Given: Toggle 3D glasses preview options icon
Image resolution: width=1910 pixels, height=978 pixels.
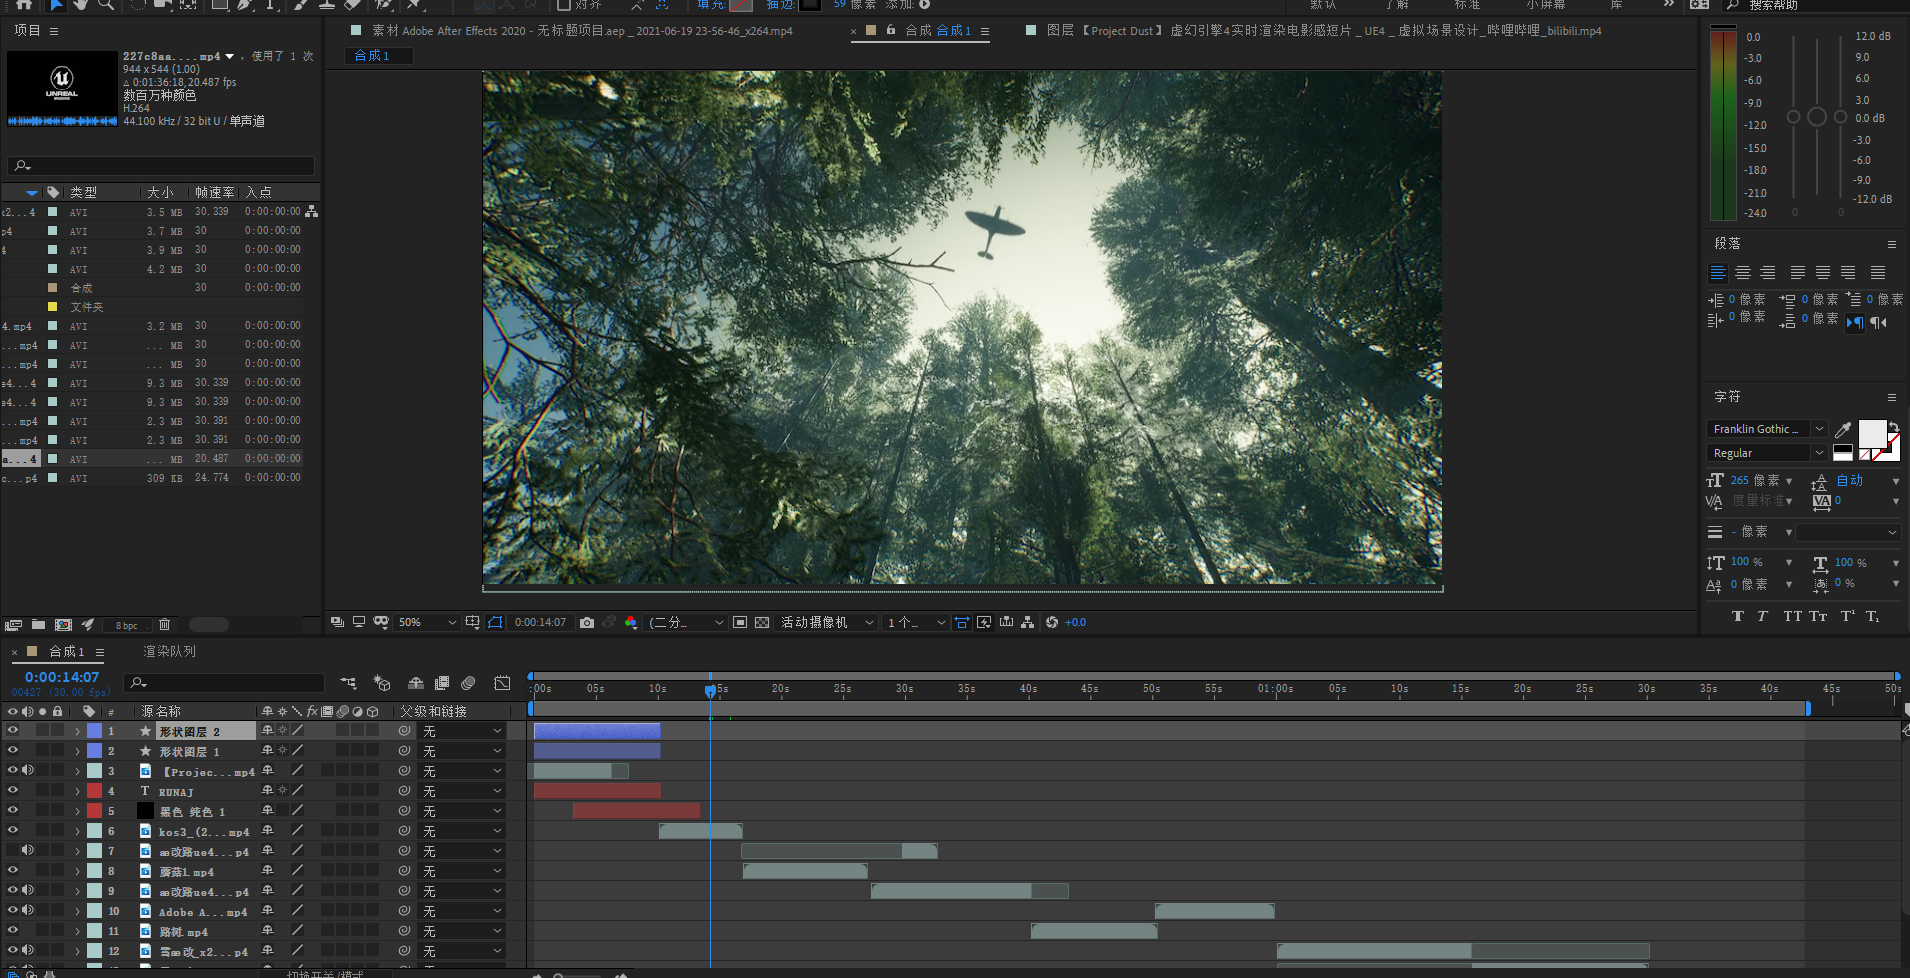Looking at the screenshot, I should (x=381, y=622).
